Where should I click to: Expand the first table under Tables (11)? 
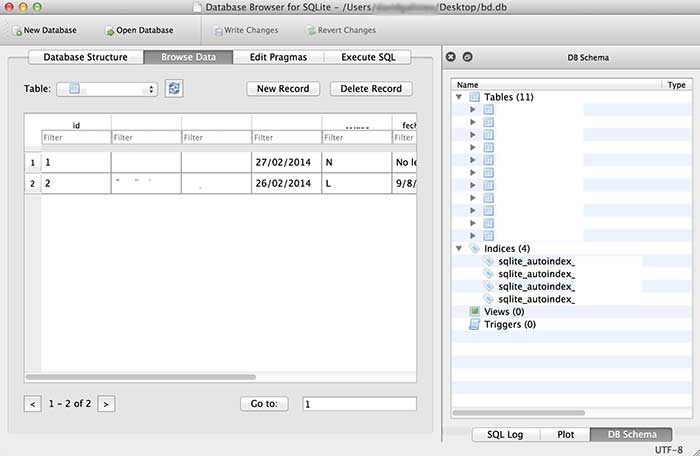click(473, 109)
